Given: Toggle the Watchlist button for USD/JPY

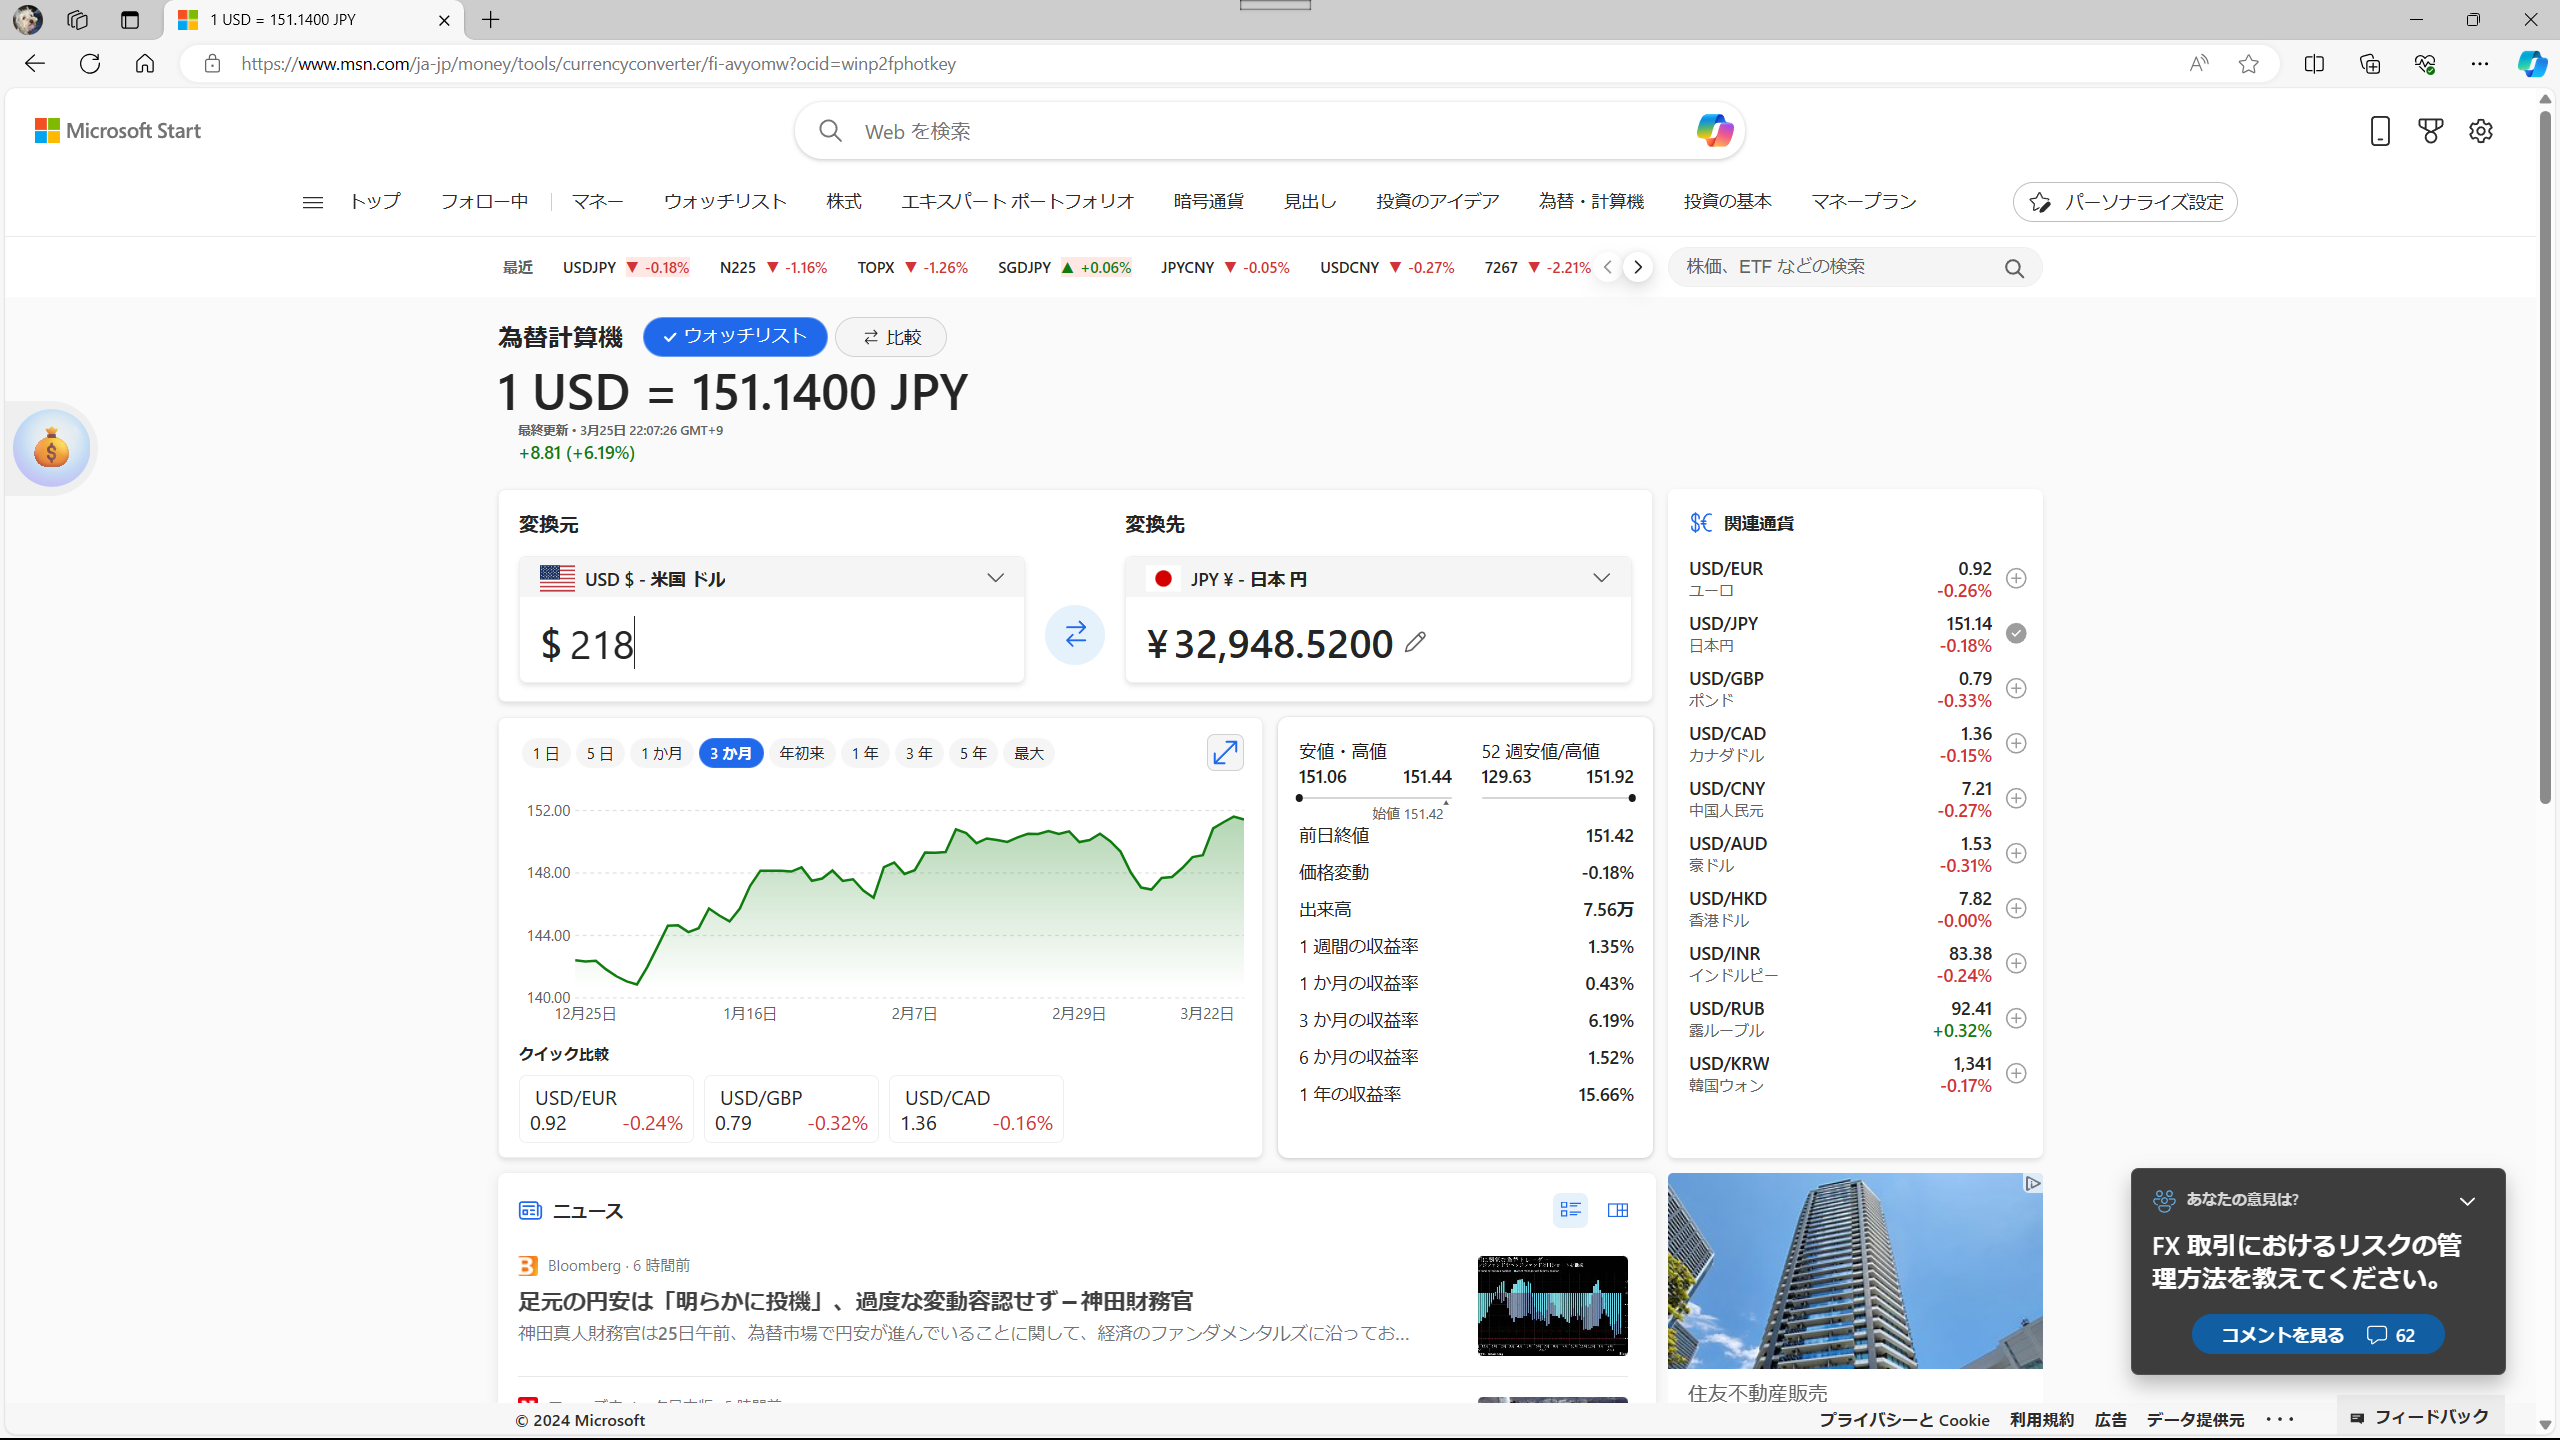Looking at the screenshot, I should click(735, 337).
